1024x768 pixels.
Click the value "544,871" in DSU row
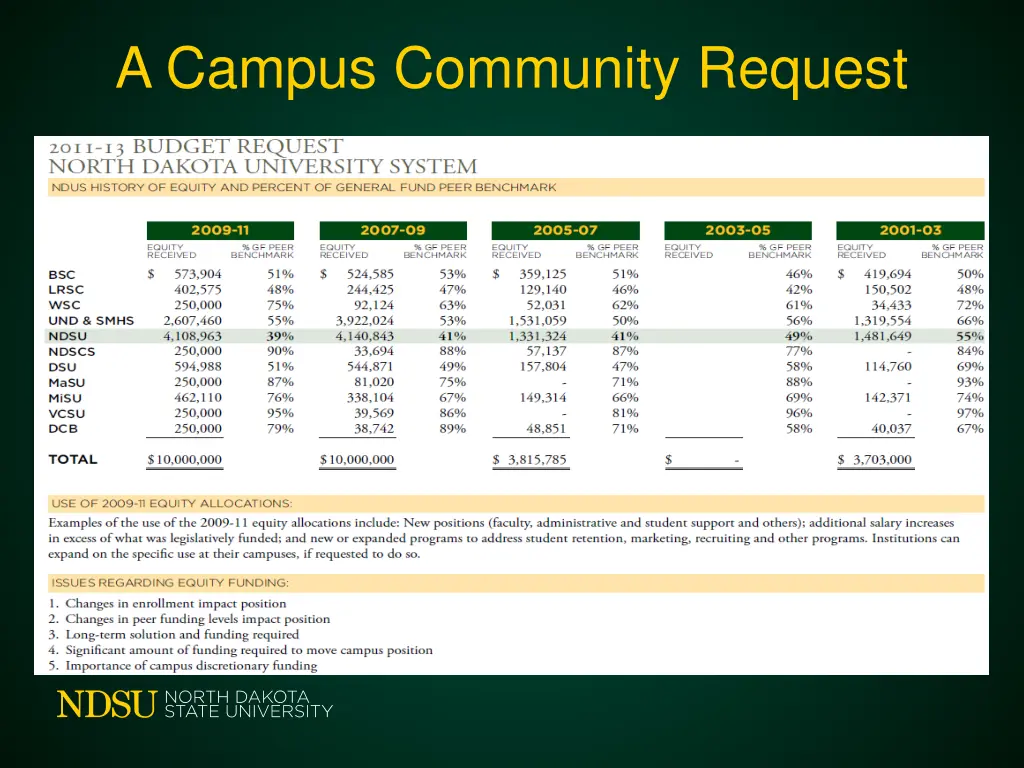[370, 367]
